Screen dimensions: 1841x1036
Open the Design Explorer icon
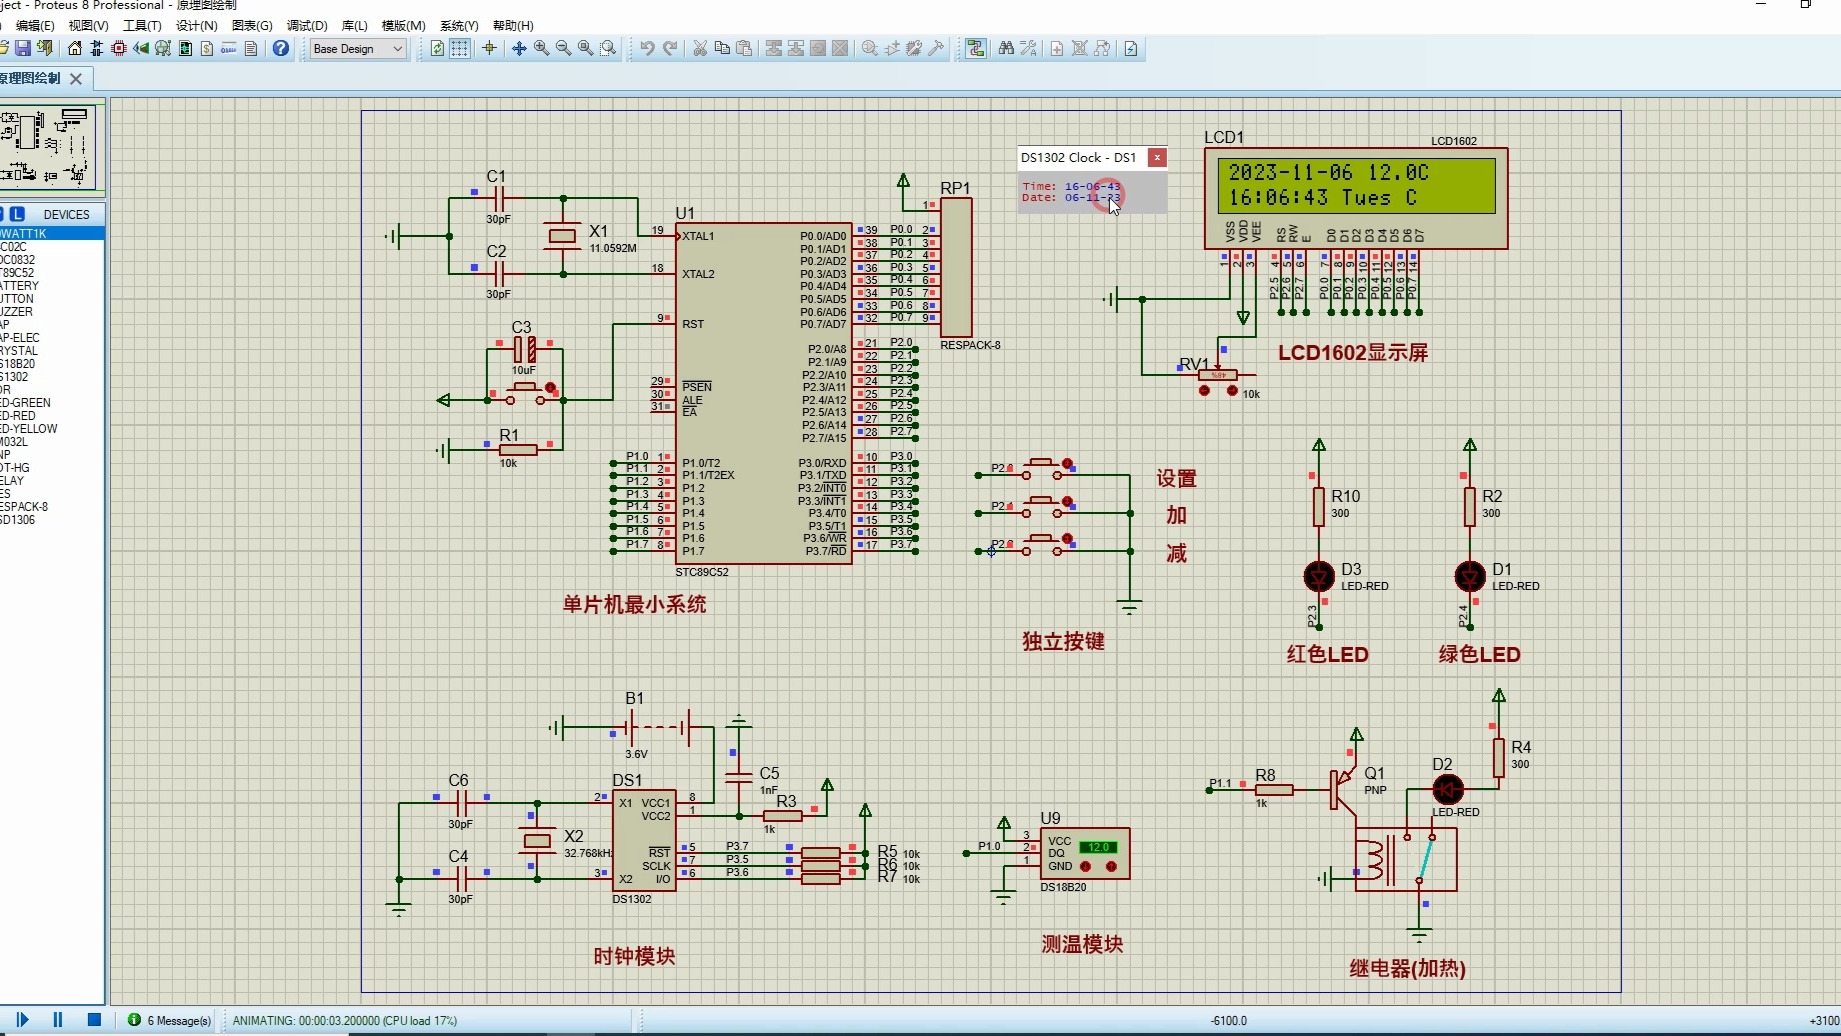coord(185,48)
